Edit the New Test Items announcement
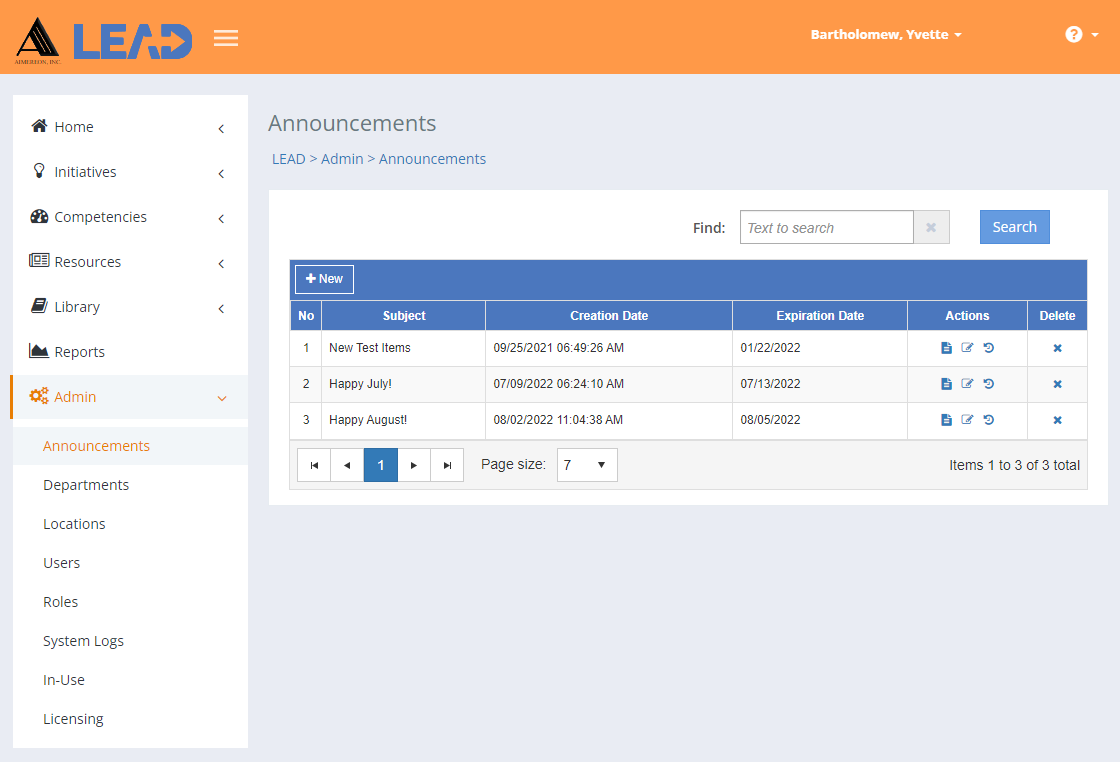The width and height of the screenshot is (1120, 762). click(967, 348)
